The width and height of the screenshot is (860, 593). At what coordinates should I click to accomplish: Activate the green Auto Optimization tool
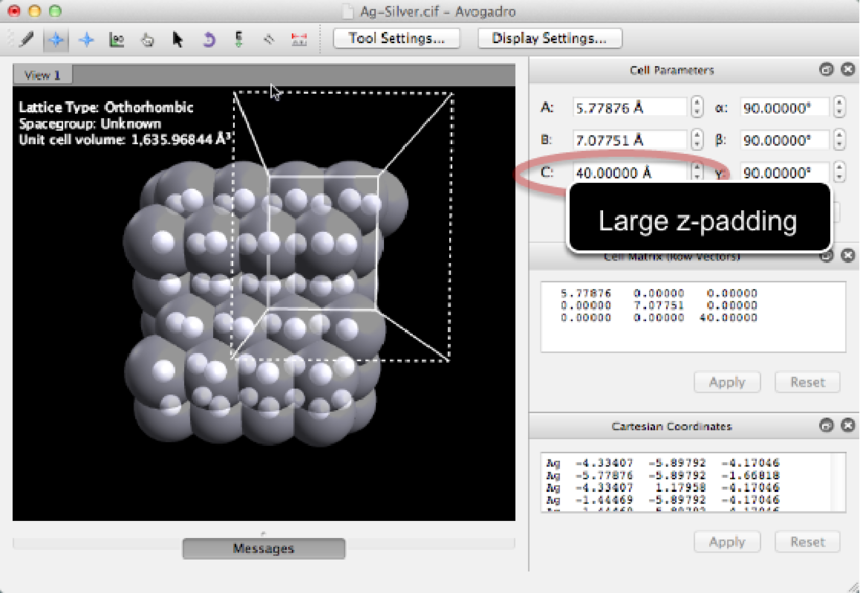(238, 40)
